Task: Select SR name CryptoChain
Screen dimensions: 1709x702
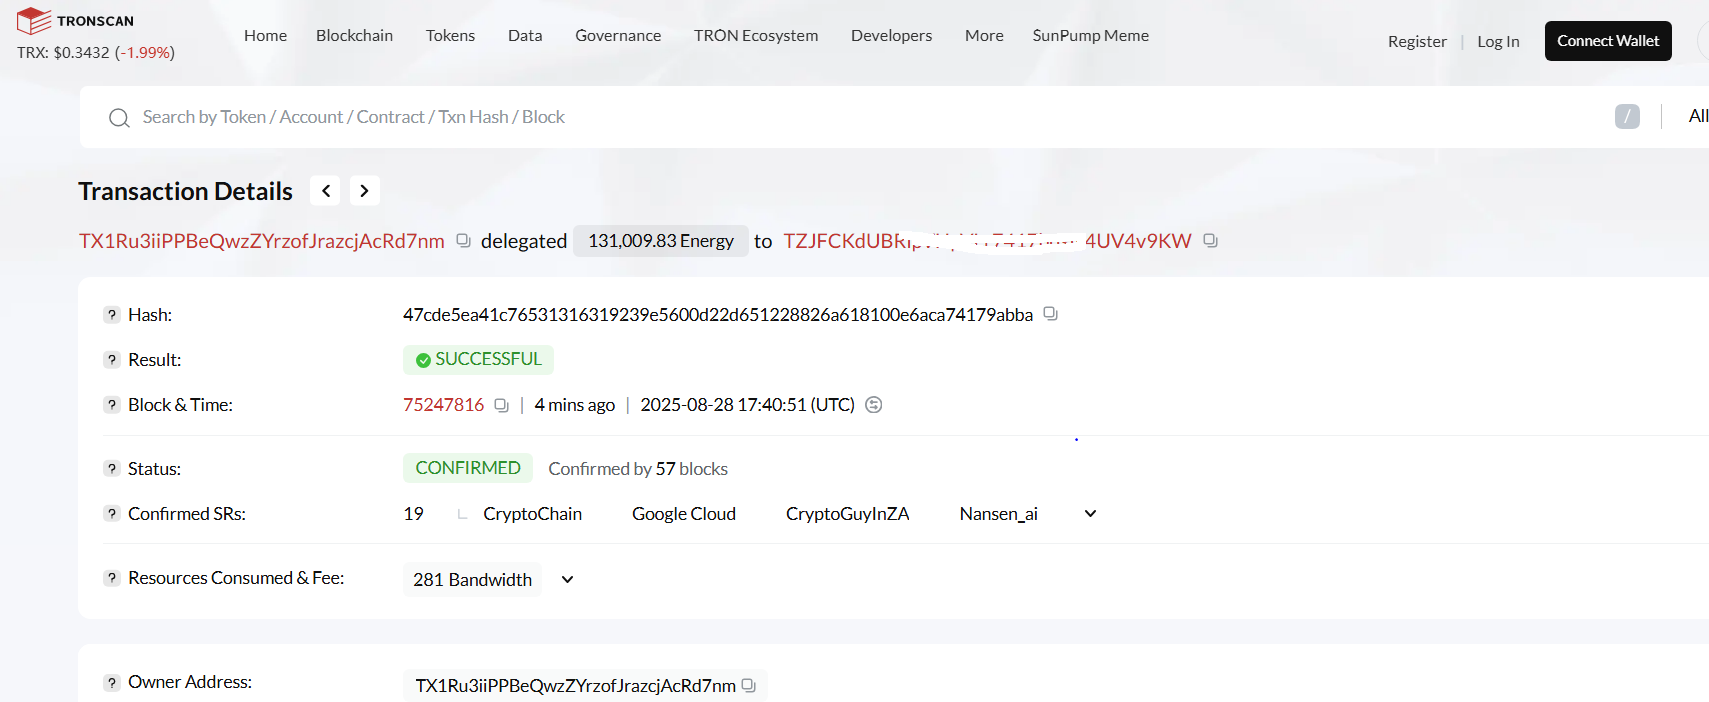Action: (532, 514)
